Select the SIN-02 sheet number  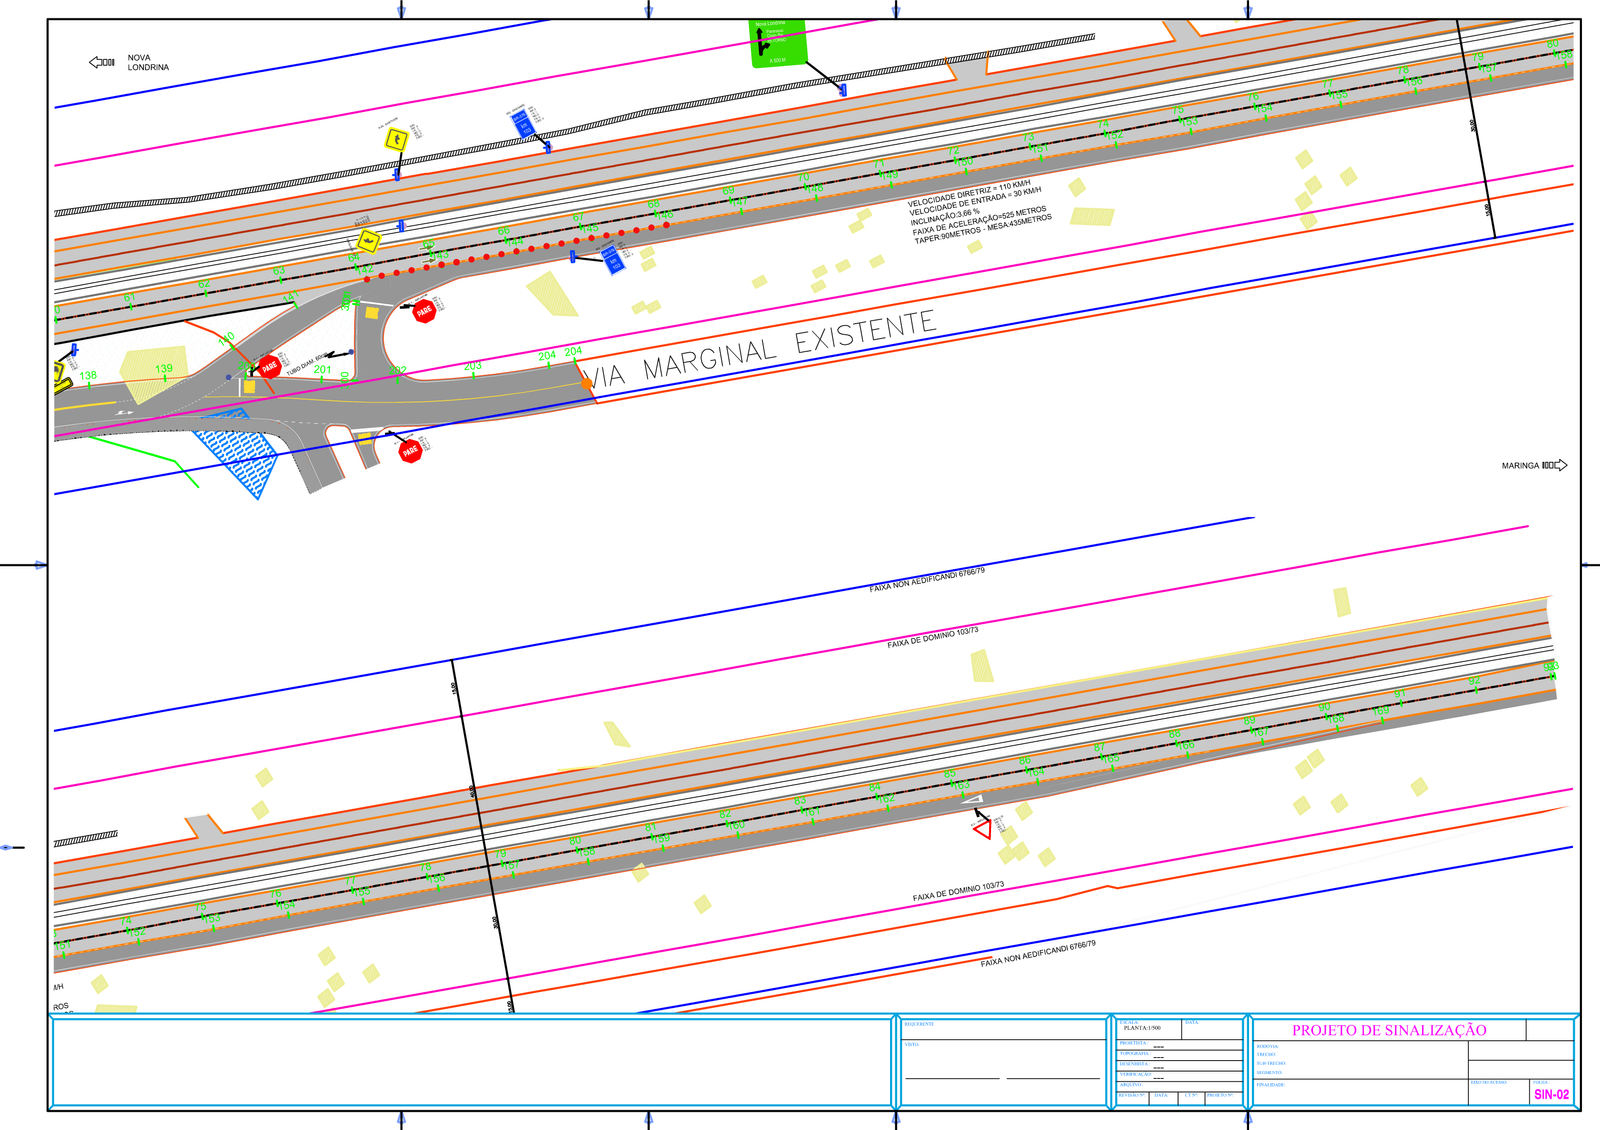click(1551, 1095)
